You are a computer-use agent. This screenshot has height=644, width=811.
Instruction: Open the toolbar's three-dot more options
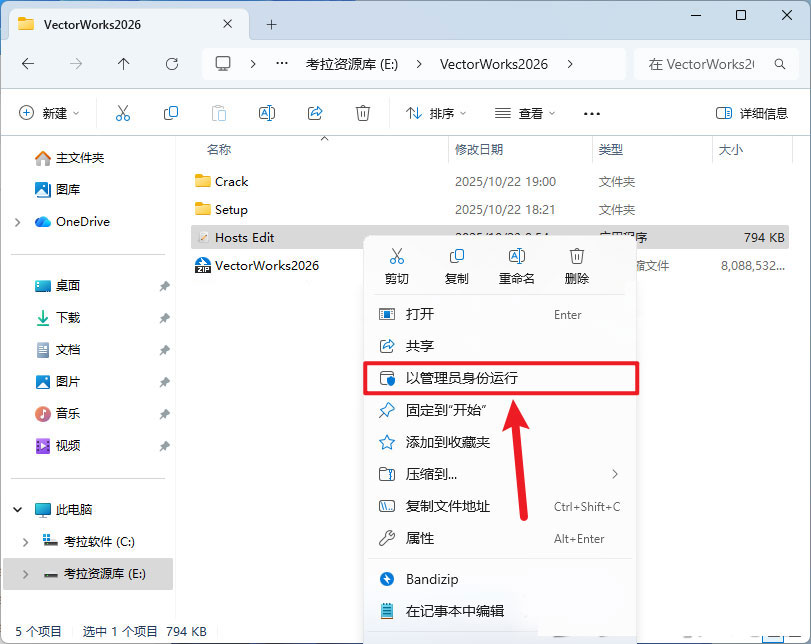592,113
